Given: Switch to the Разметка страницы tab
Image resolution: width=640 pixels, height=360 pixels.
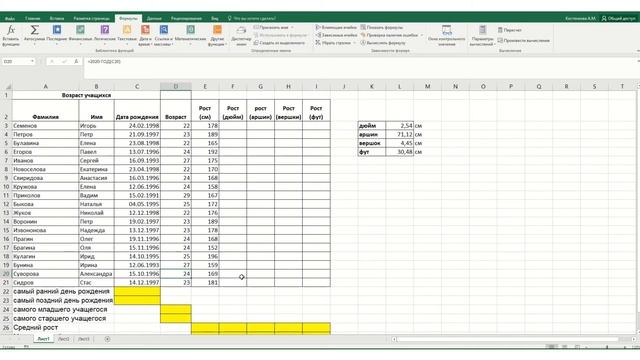Looking at the screenshot, I should (x=91, y=18).
